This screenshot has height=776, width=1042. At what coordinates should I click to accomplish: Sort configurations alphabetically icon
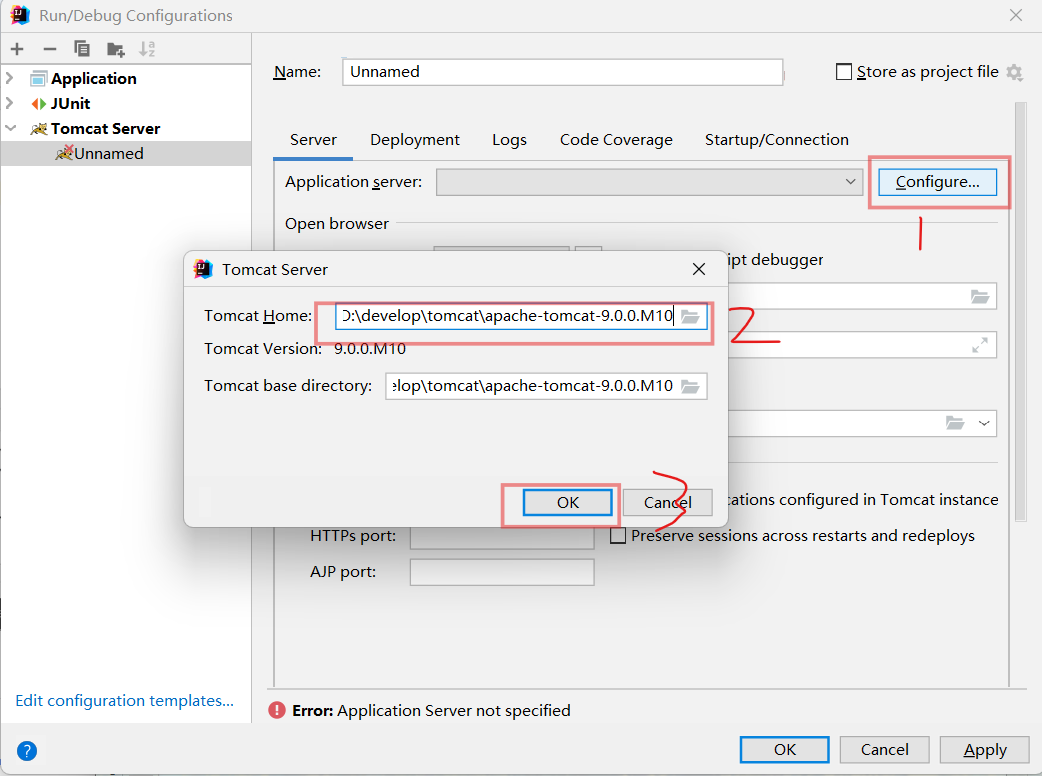147,49
